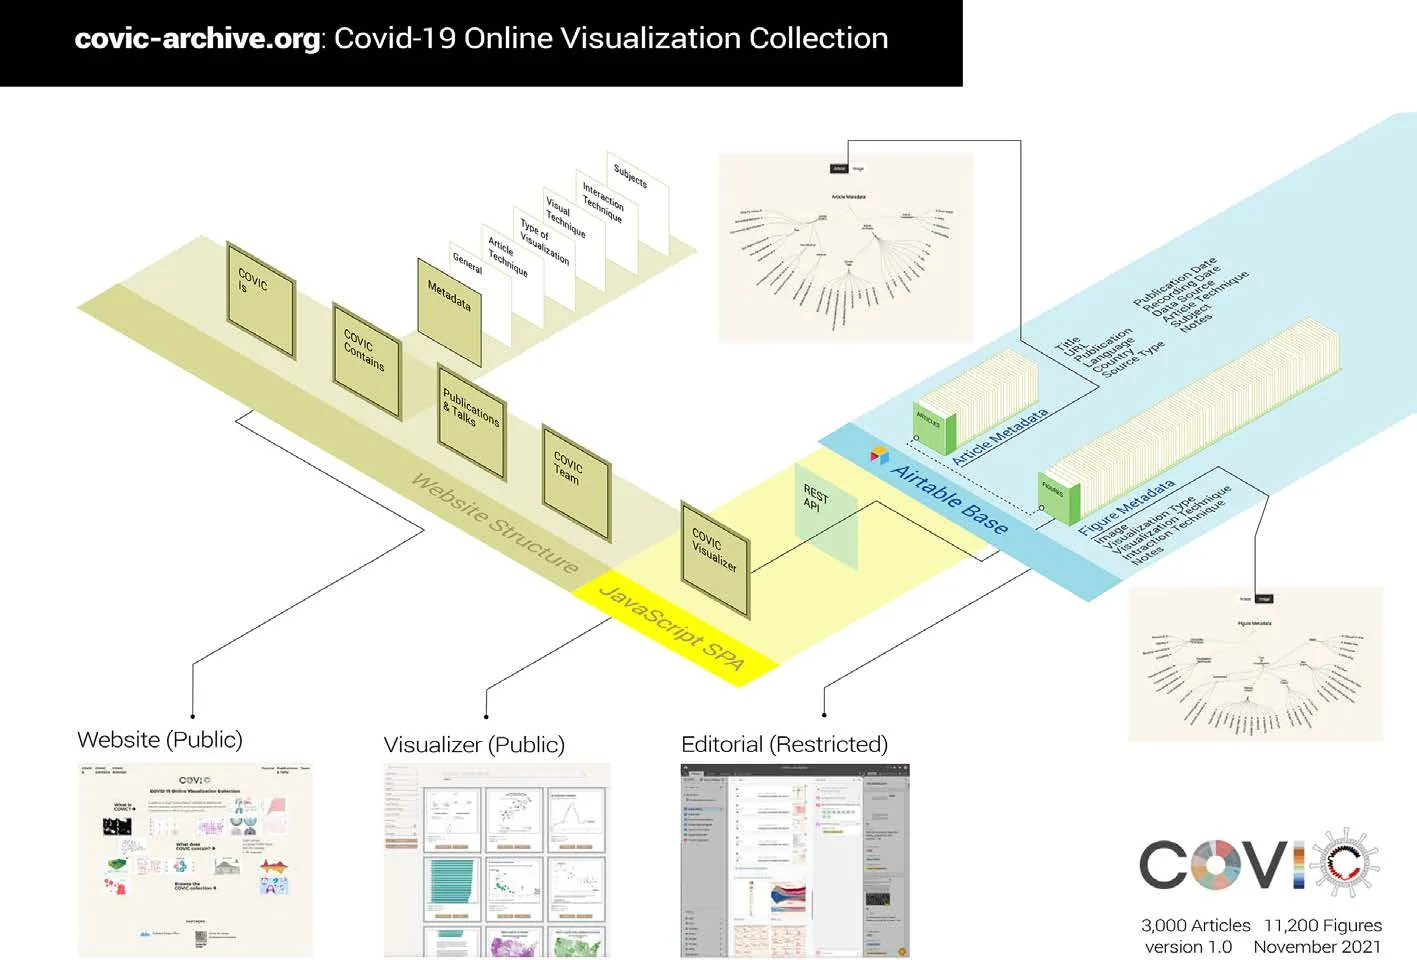Click the "Editorial (Restricted)" heading

(x=784, y=744)
